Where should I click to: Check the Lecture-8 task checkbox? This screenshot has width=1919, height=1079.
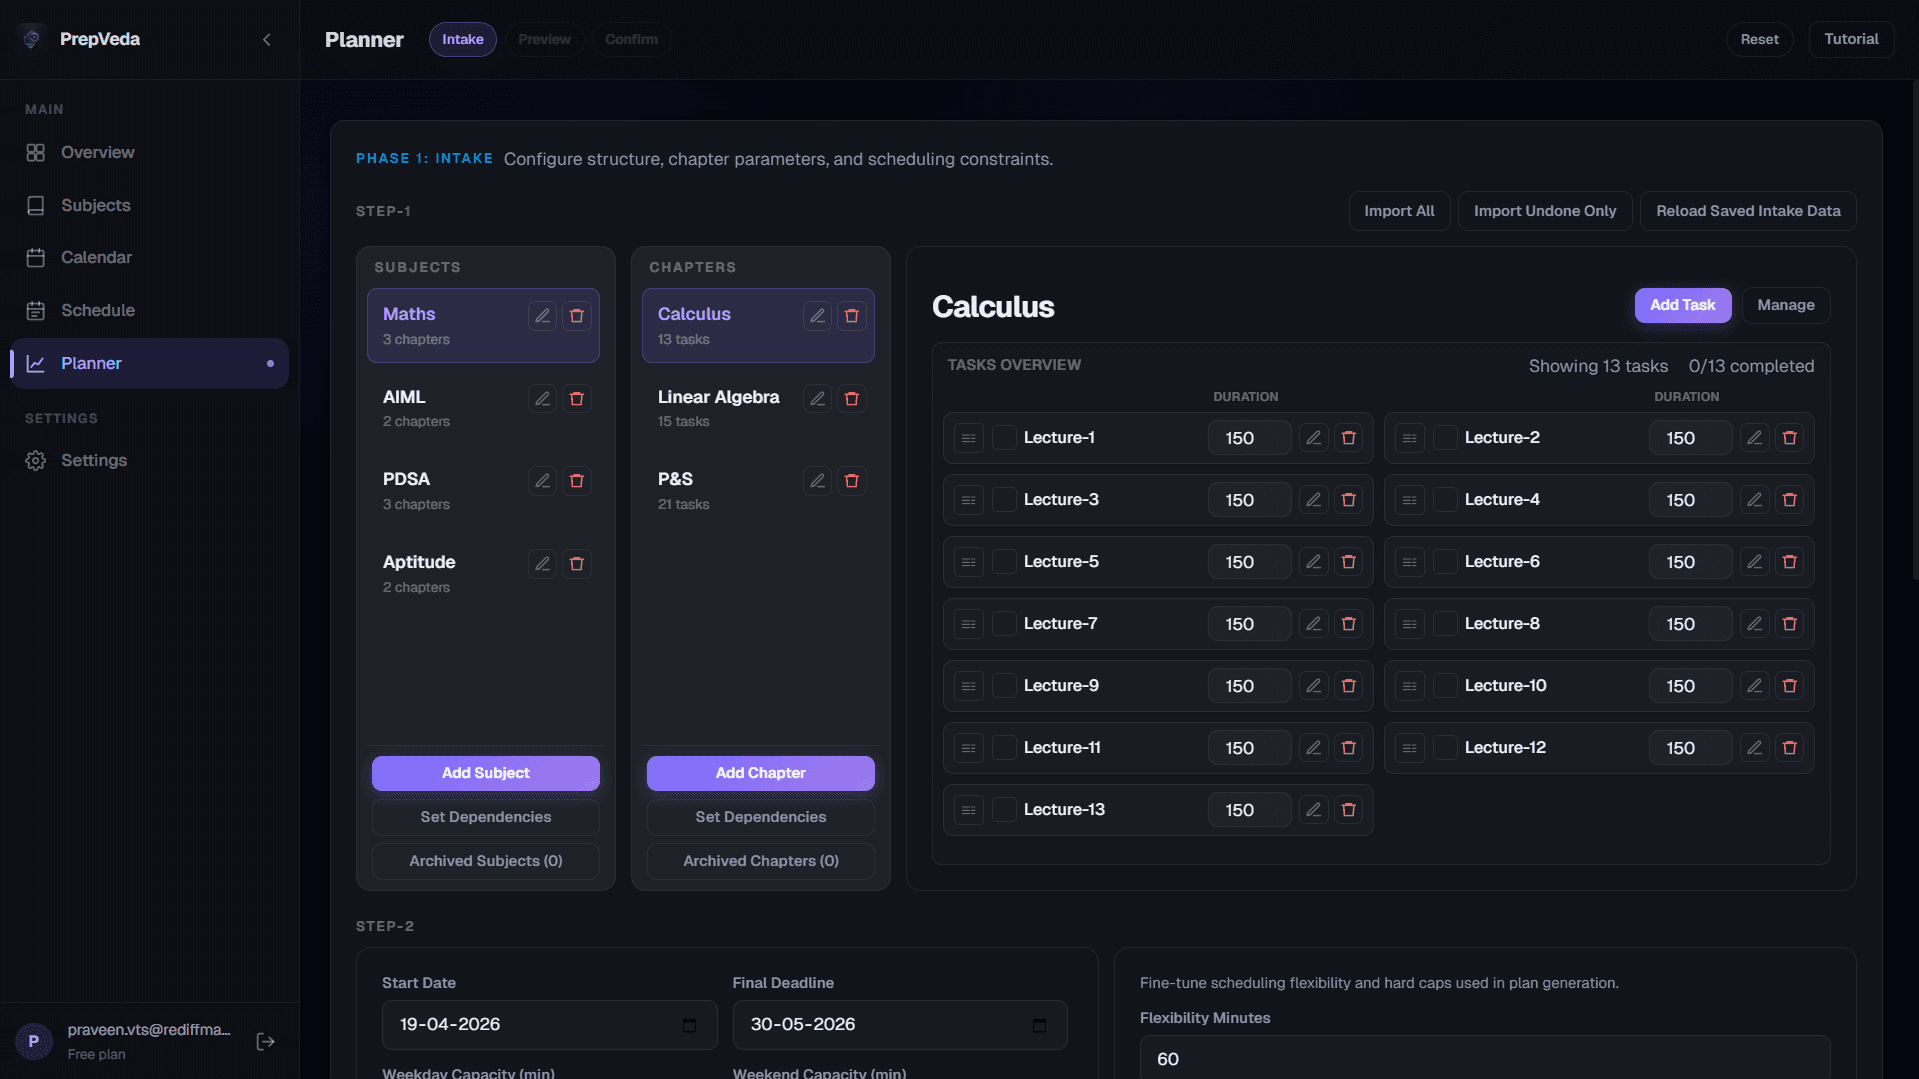click(x=1445, y=624)
